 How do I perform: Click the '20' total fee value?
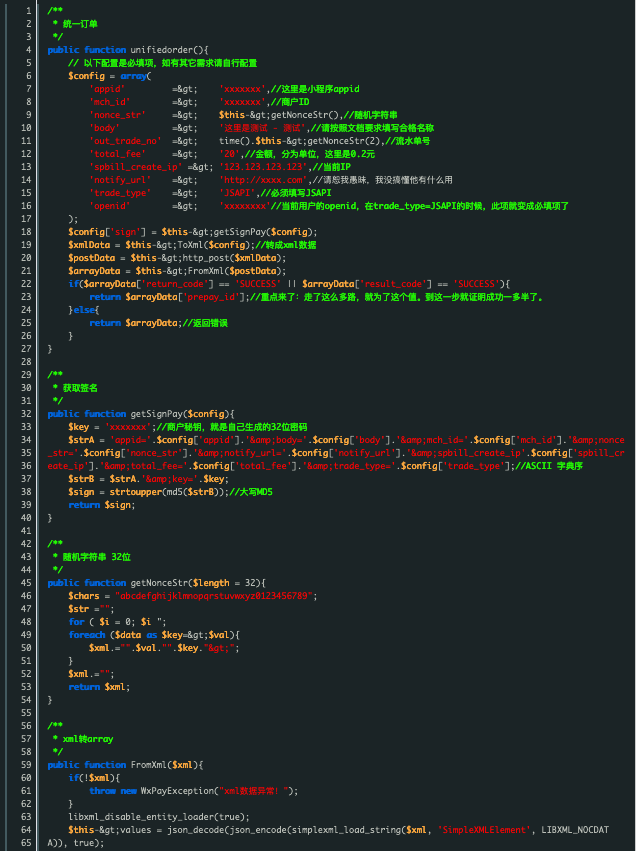click(x=229, y=154)
